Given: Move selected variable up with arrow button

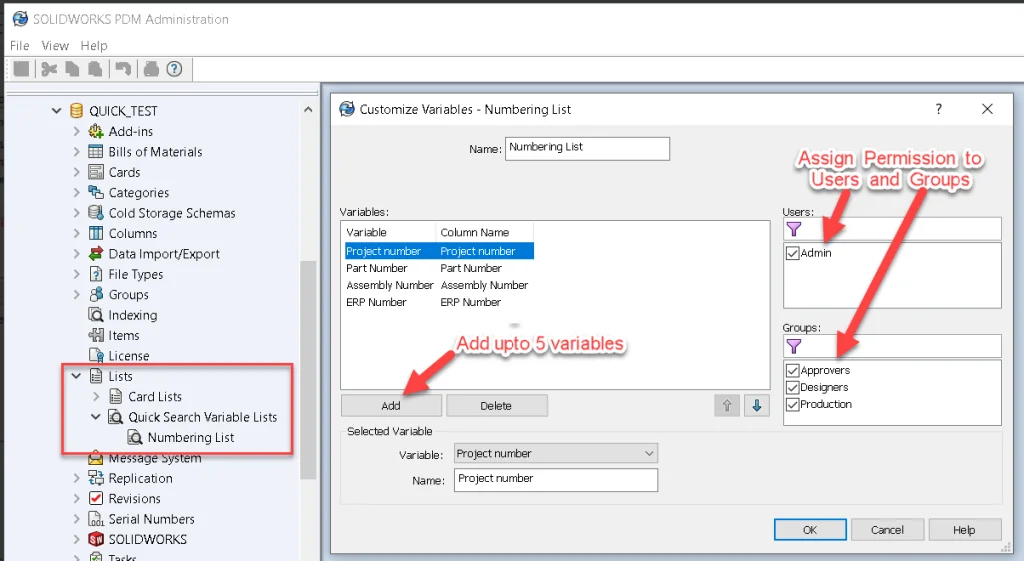Looking at the screenshot, I should (727, 406).
